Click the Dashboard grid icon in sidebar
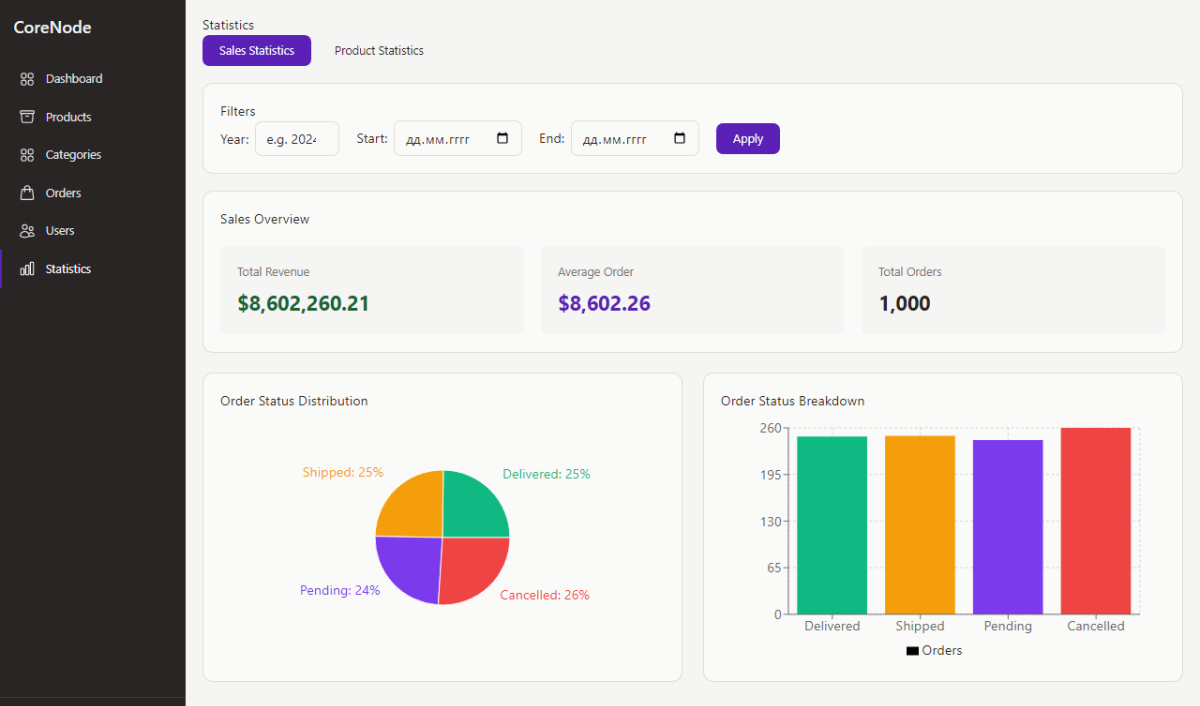The image size is (1200, 706). 27,79
